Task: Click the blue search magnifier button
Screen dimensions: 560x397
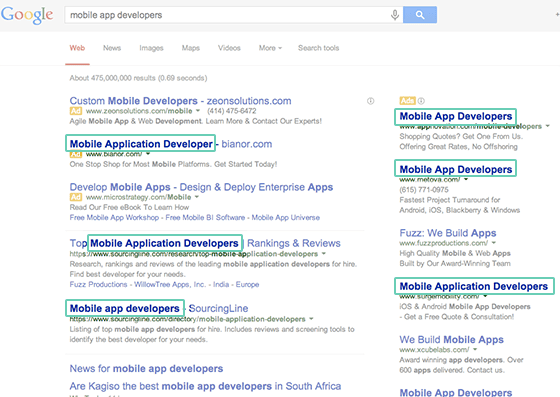Action: (420, 15)
